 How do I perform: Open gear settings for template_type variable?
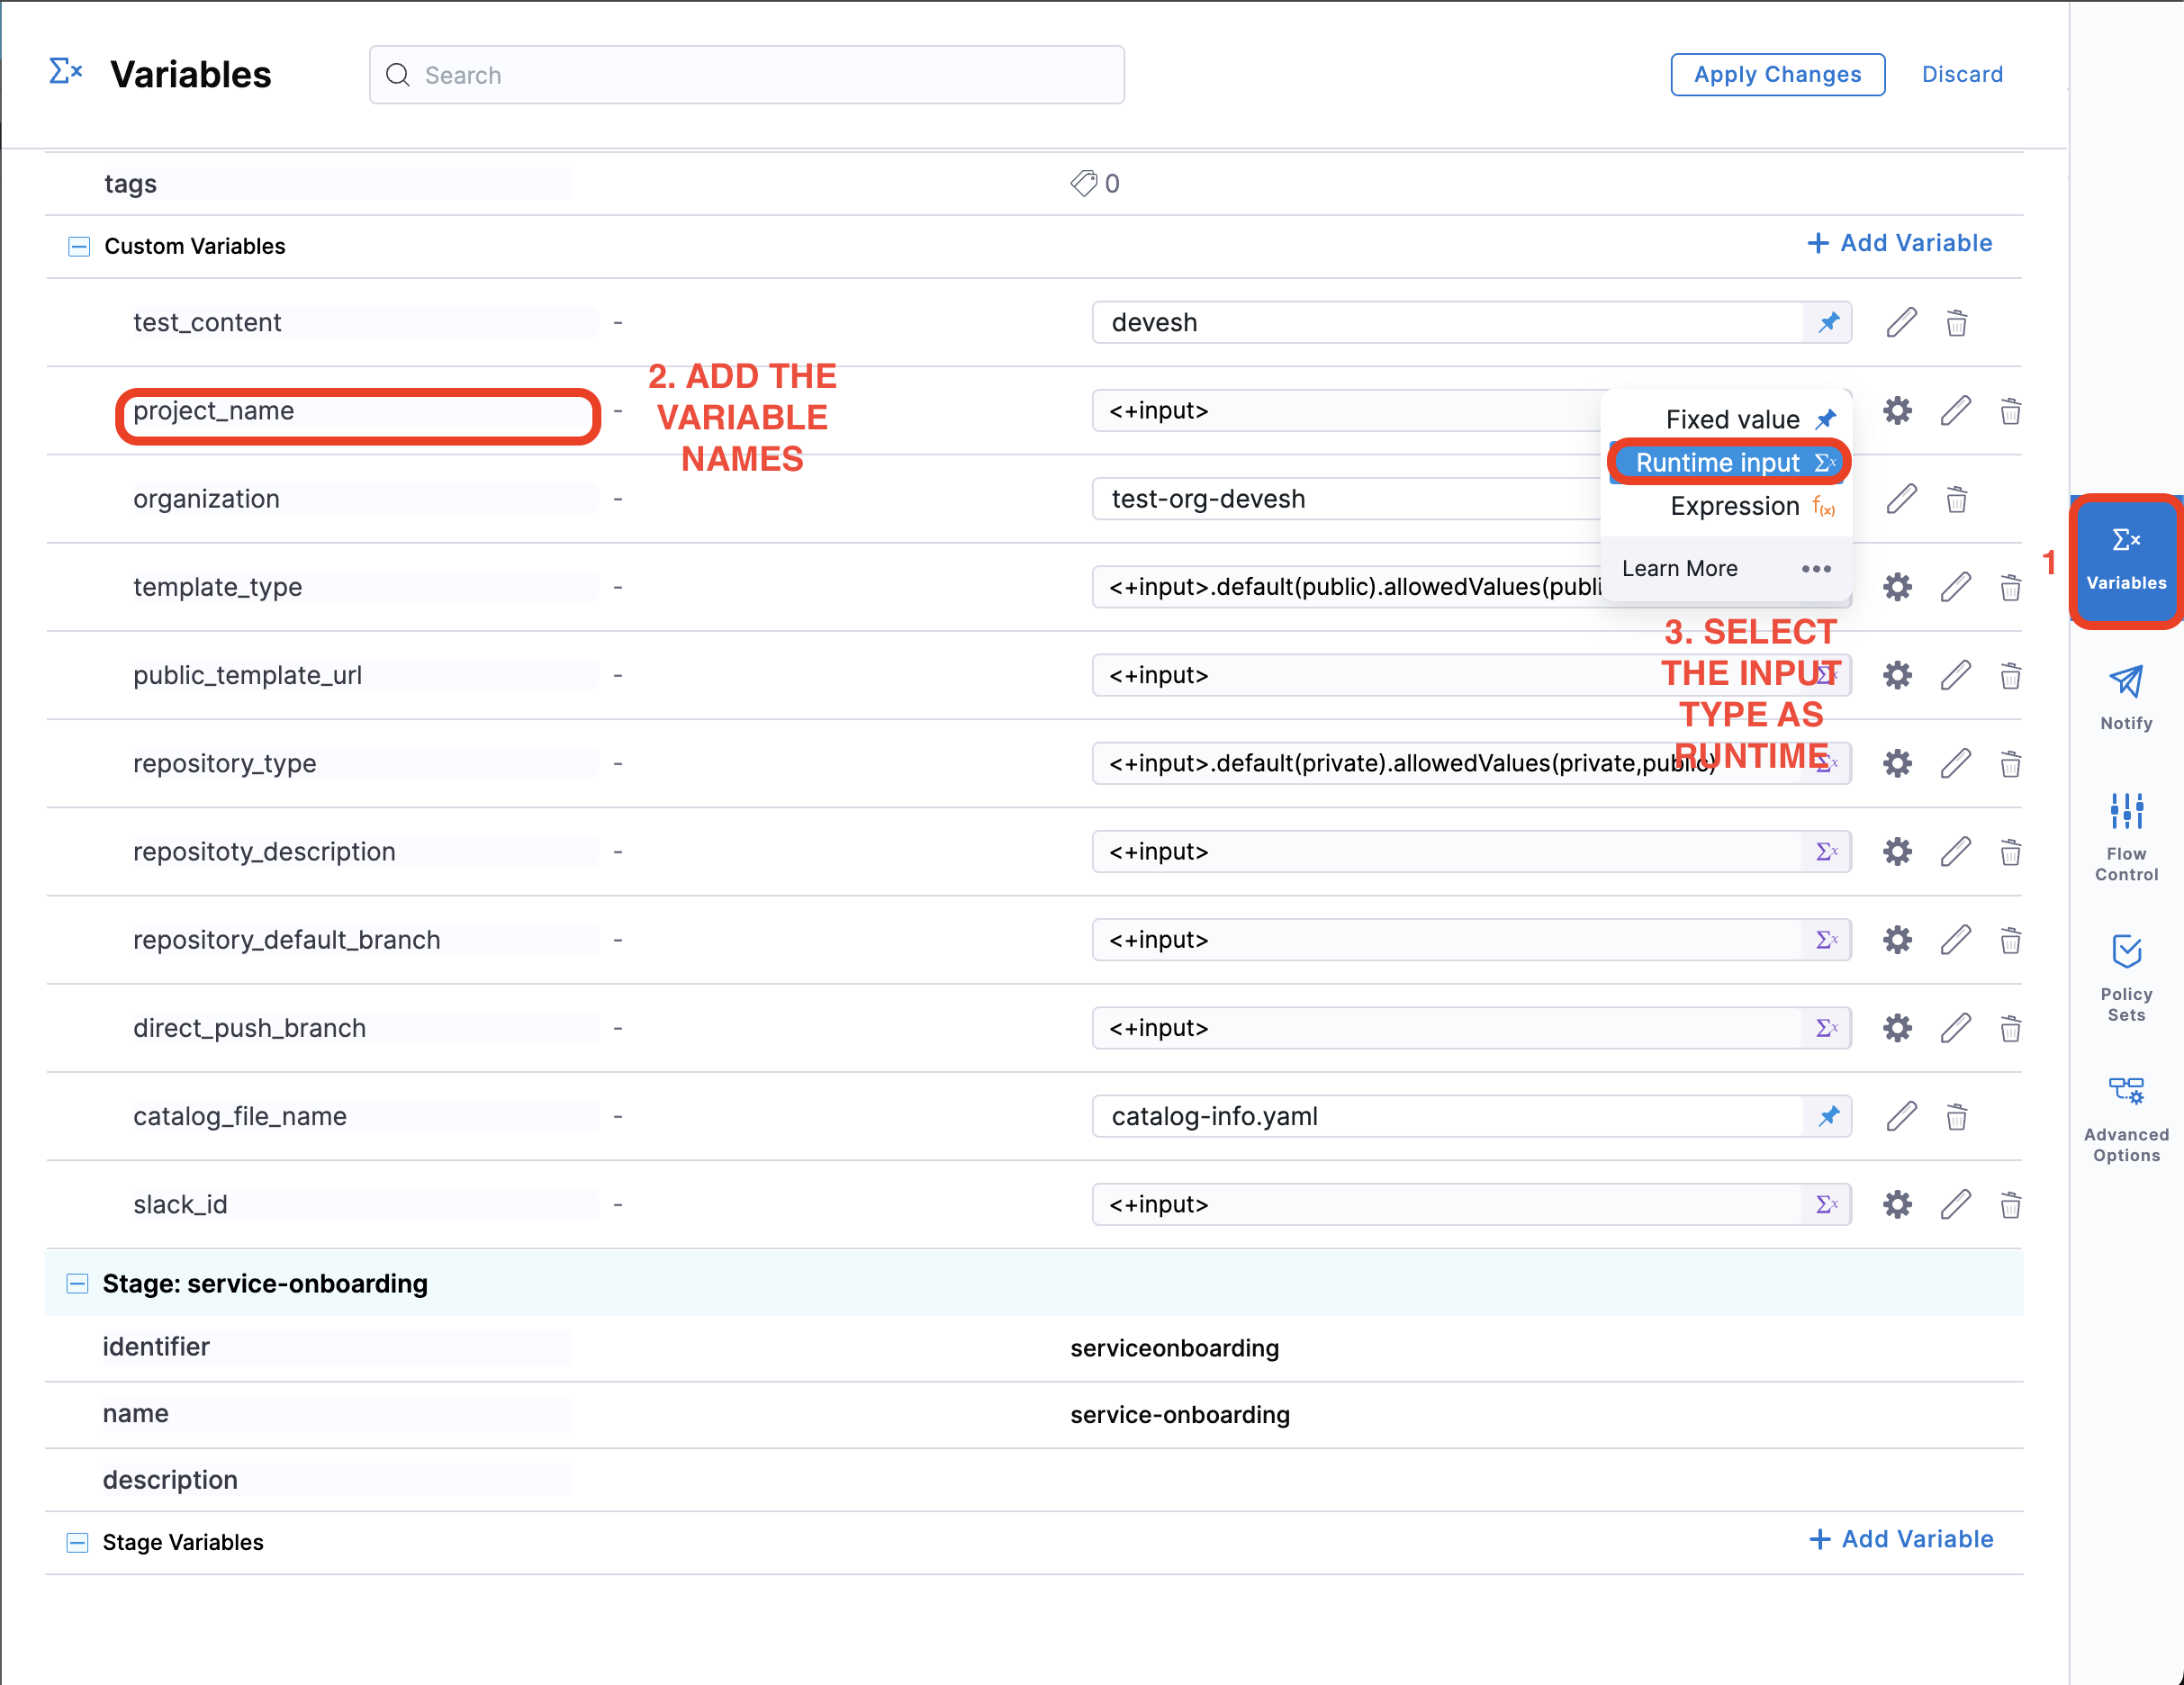(1897, 587)
